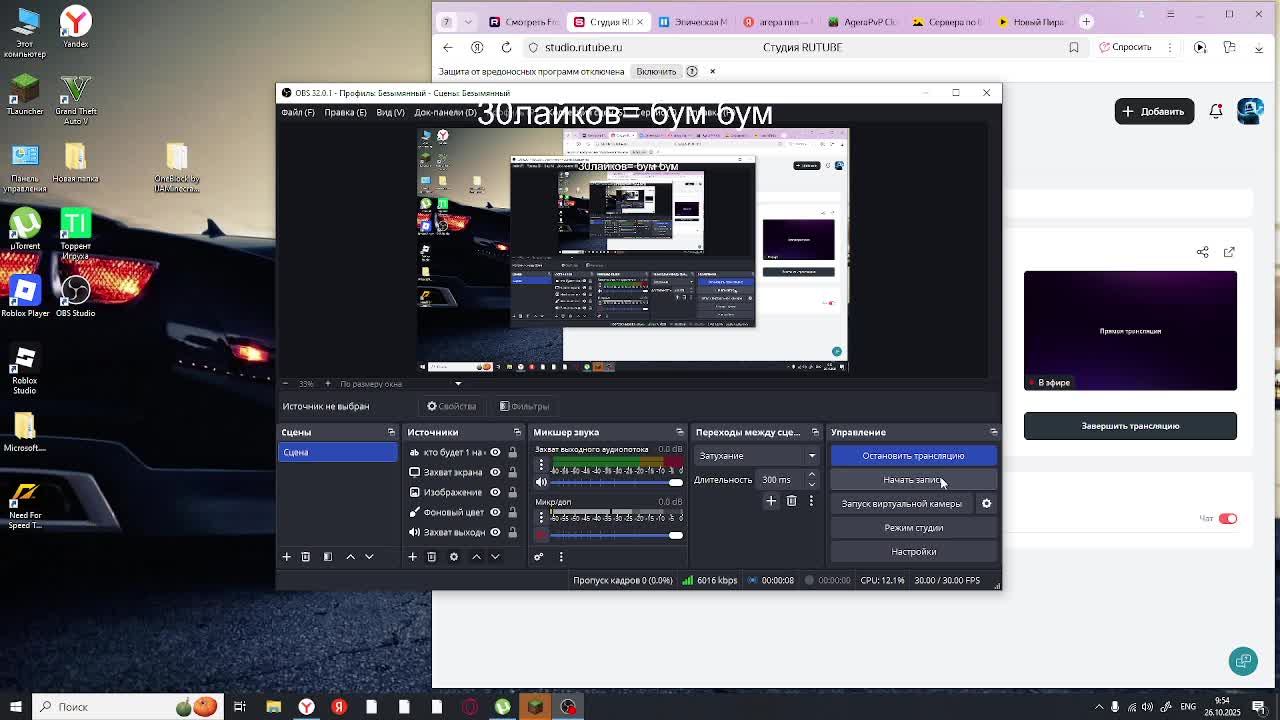Undock the Controls panel
Viewport: 1280px width, 720px height.
pos(993,432)
